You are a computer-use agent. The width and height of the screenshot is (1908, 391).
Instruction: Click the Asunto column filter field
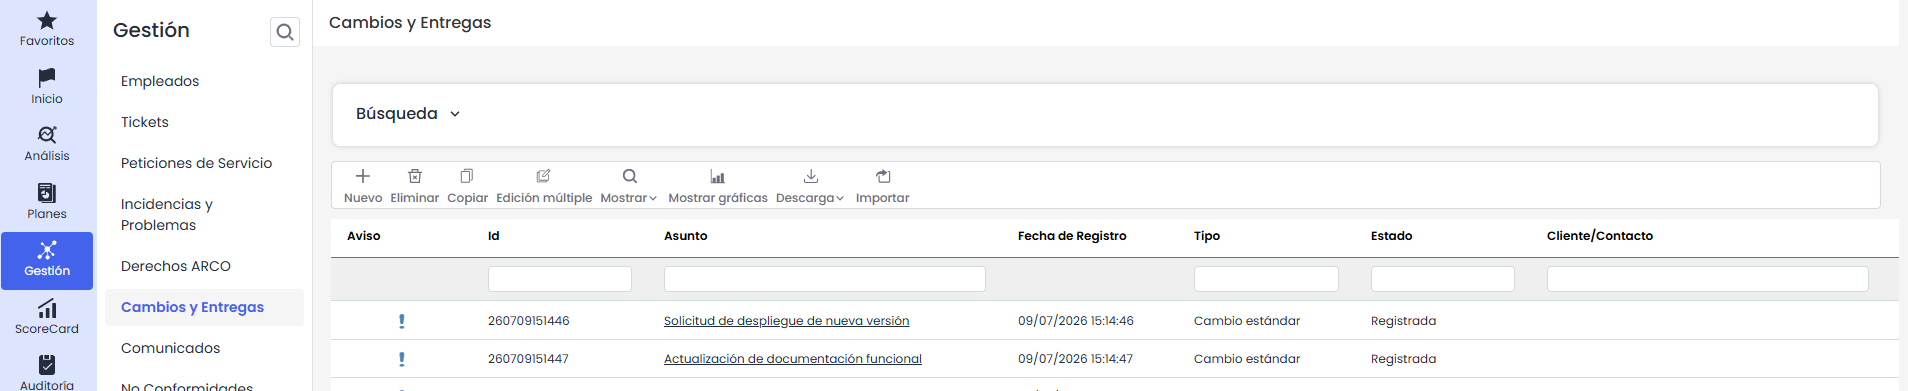[x=825, y=279]
